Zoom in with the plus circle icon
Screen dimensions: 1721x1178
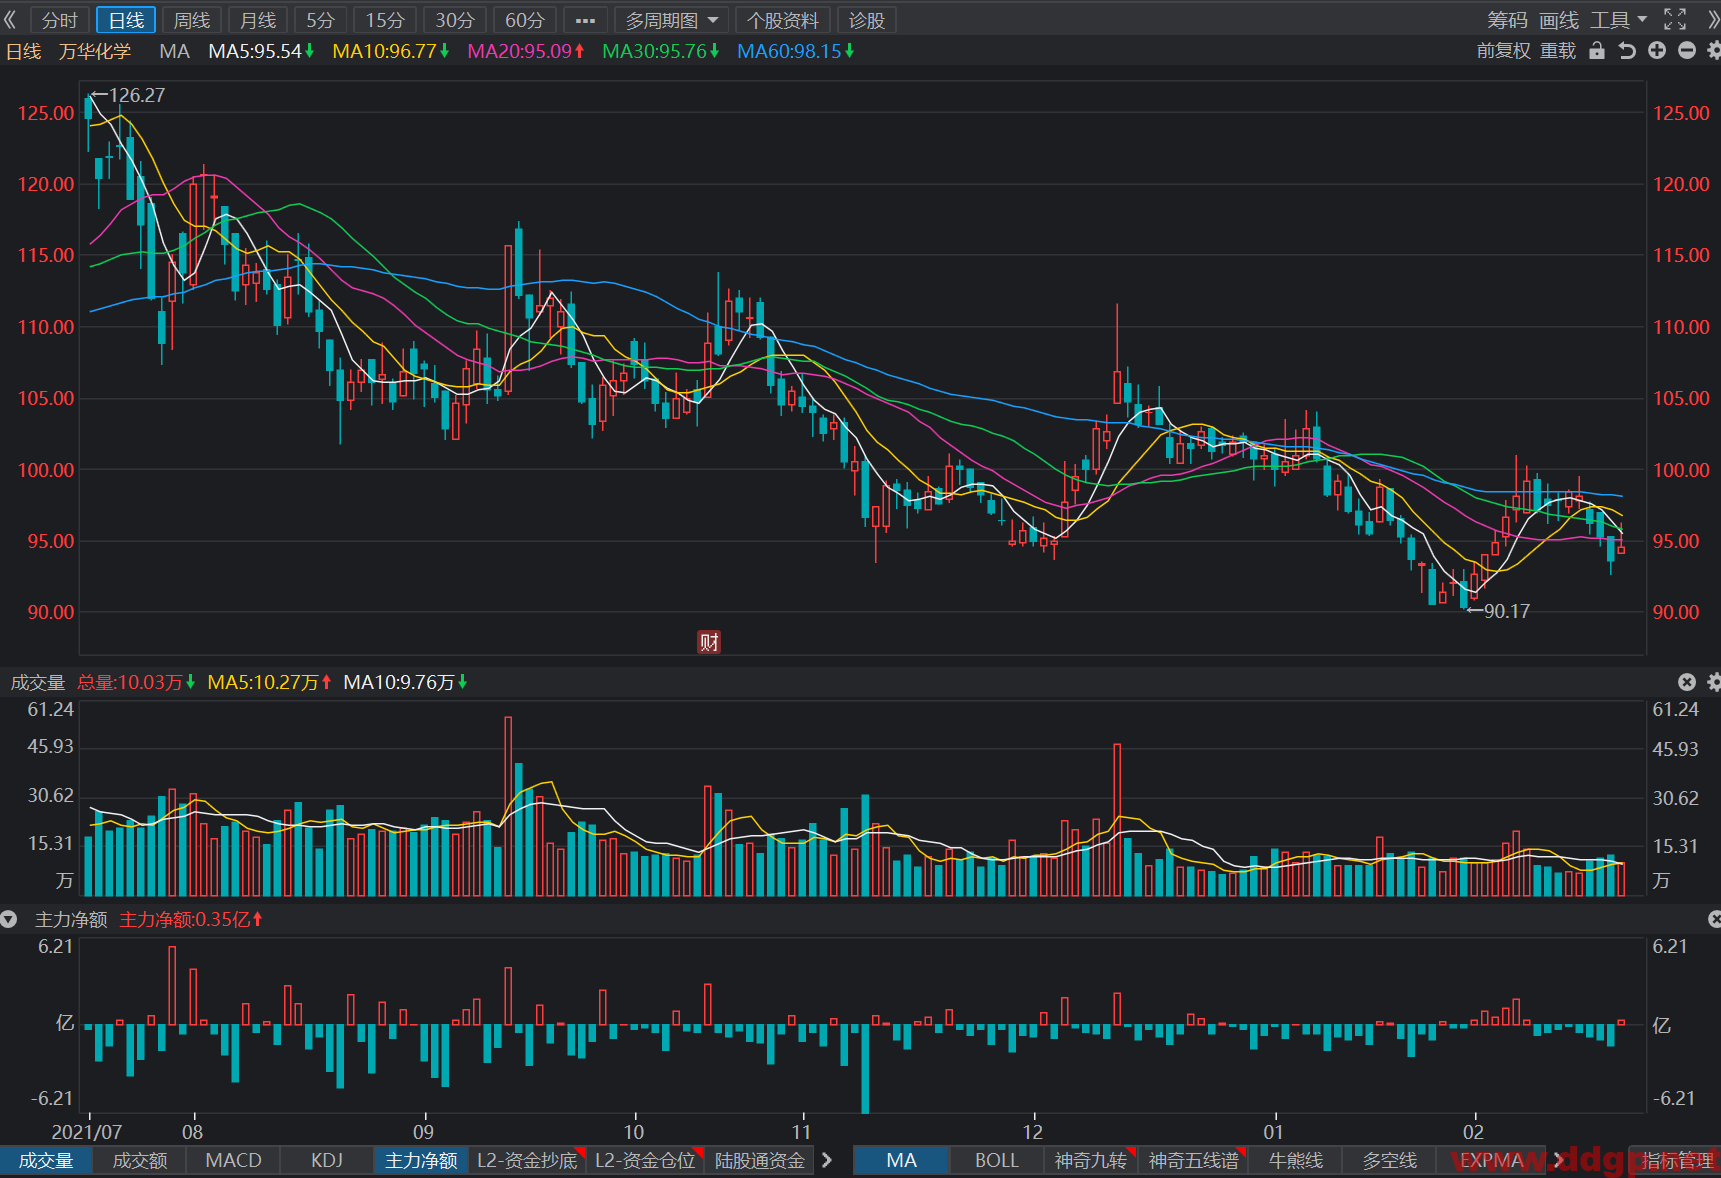tap(1657, 51)
